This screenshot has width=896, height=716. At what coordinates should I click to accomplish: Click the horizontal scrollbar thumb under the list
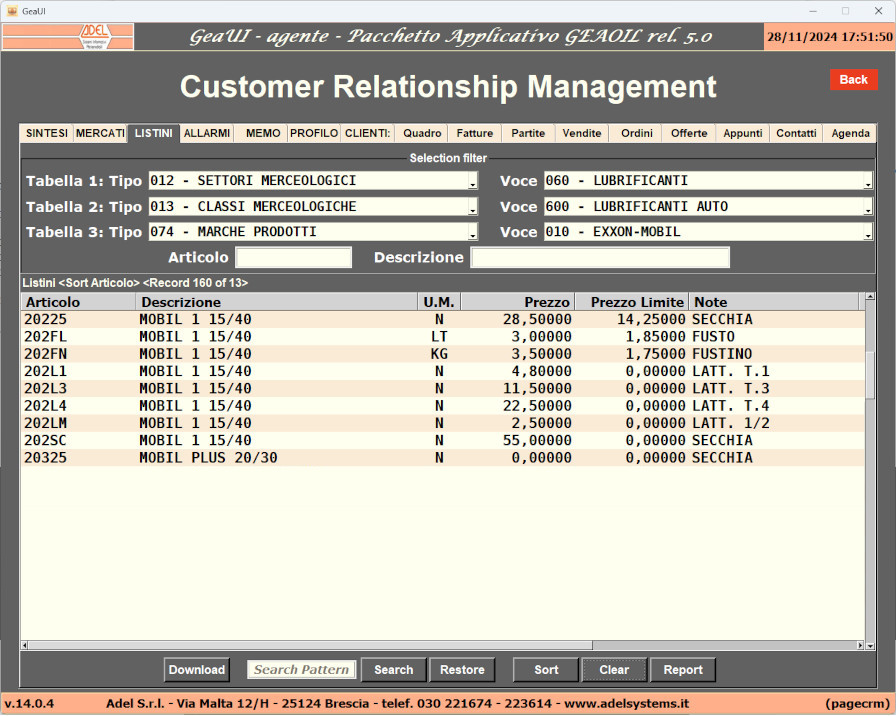310,646
